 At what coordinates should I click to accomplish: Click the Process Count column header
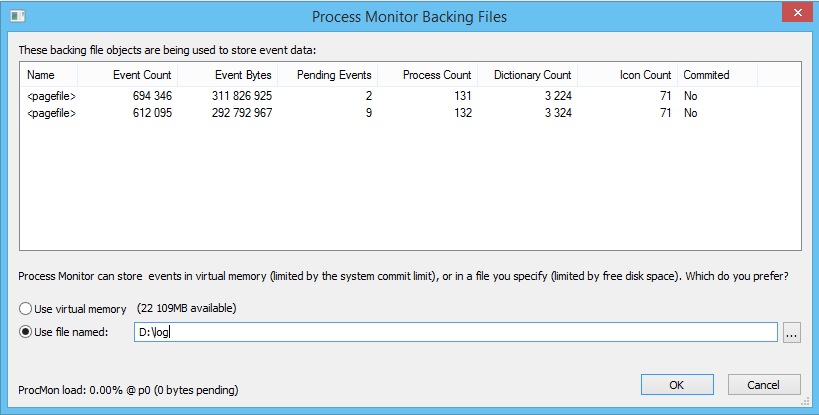[x=437, y=75]
